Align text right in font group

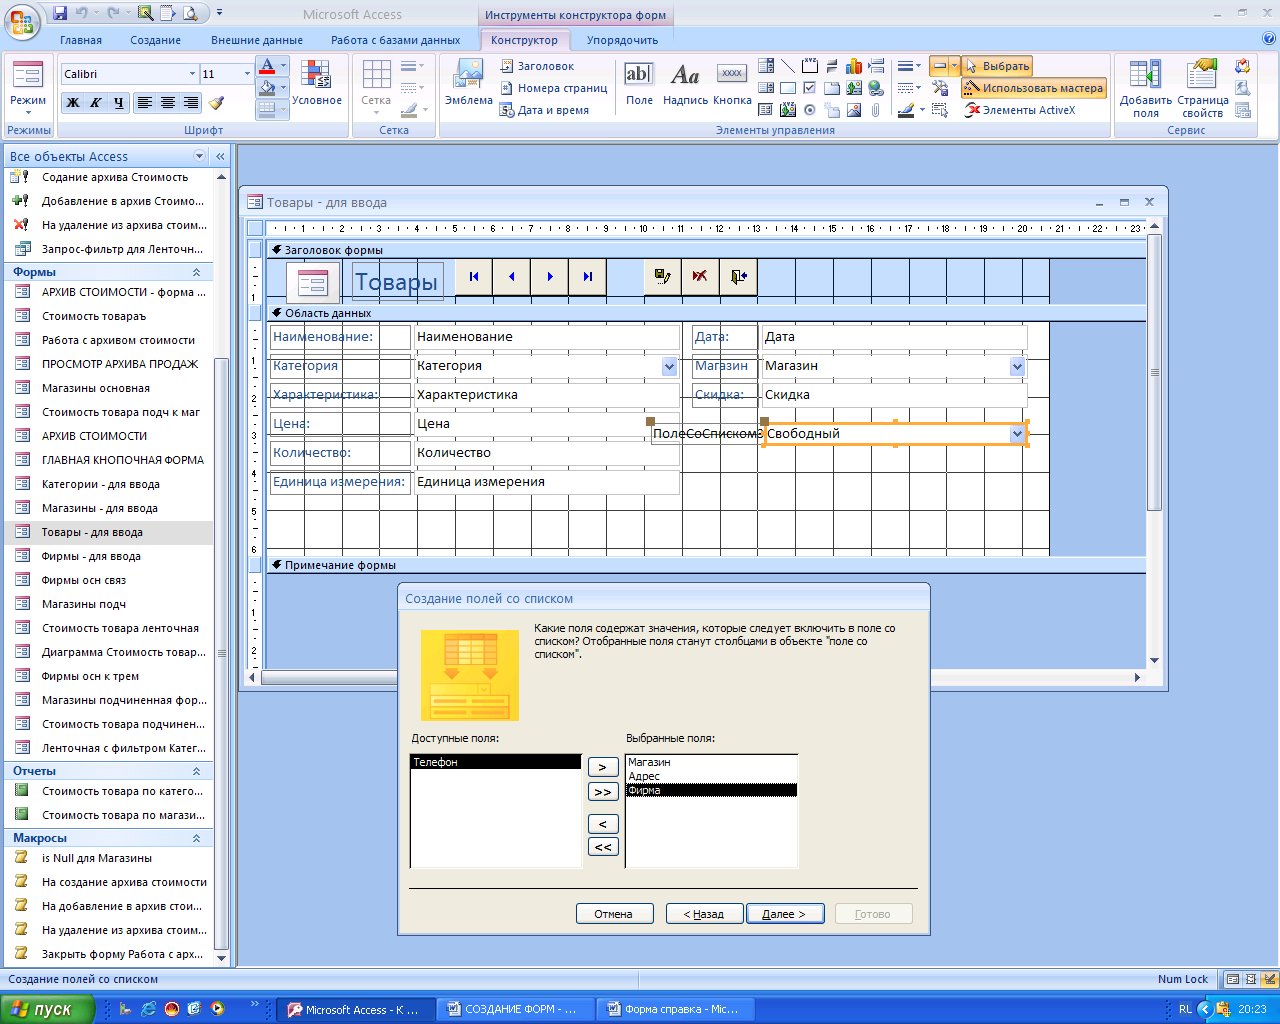[190, 102]
